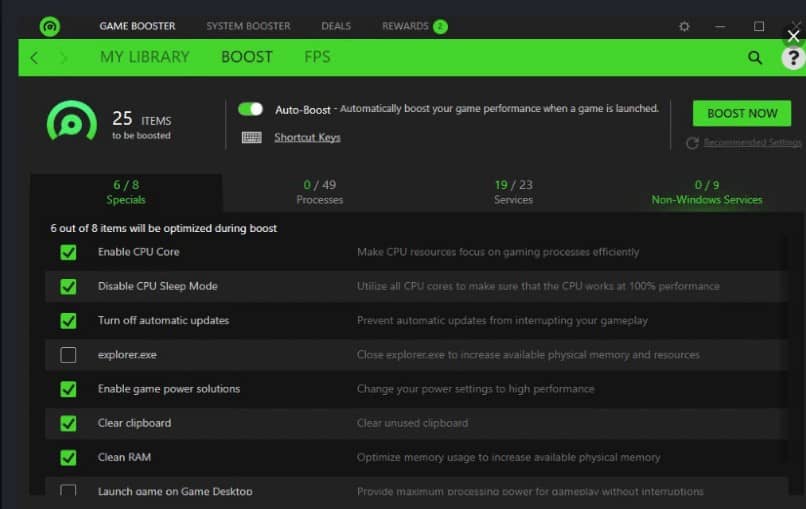
Task: Open help question mark icon
Action: (x=793, y=58)
